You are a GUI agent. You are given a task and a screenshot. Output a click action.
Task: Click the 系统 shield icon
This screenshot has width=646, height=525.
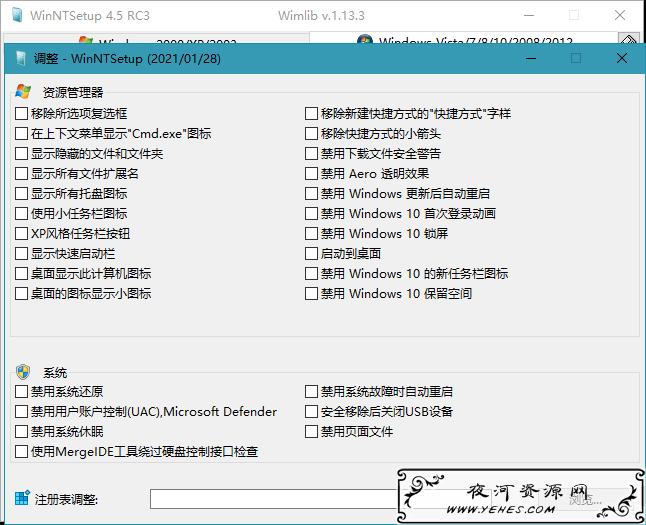click(23, 372)
